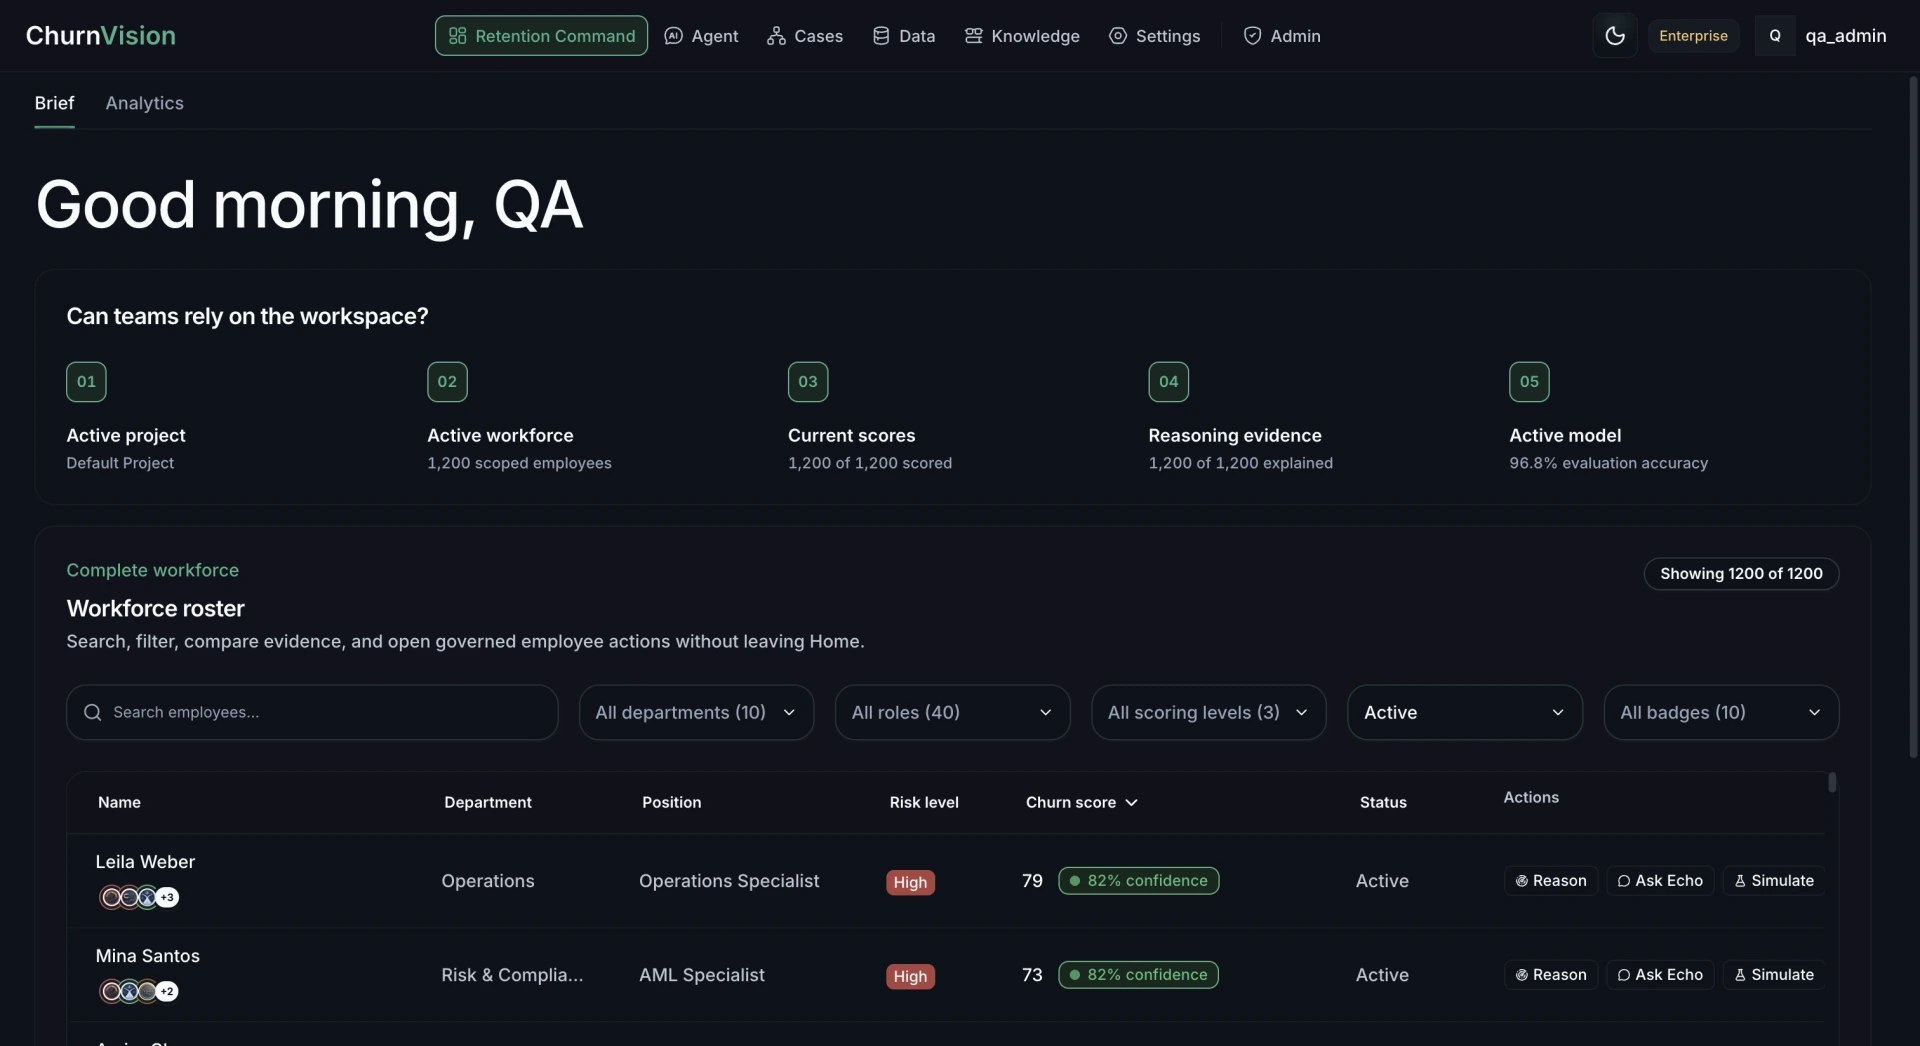1920x1046 pixels.
Task: Click the step 02 Active workforce badge
Action: [x=447, y=382]
